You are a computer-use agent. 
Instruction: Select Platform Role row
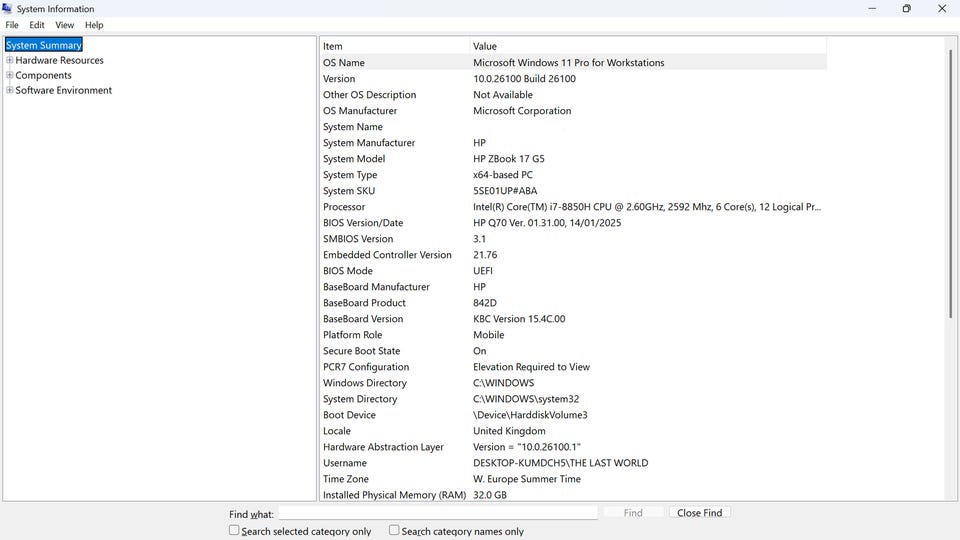[573, 335]
